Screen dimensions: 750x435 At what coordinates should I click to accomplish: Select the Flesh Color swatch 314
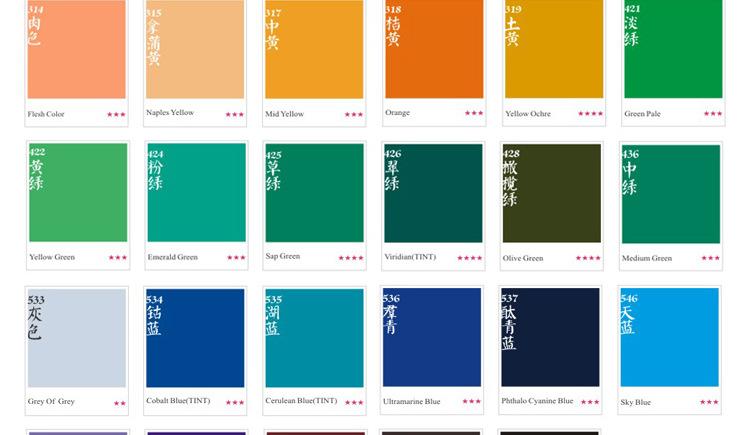click(77, 50)
